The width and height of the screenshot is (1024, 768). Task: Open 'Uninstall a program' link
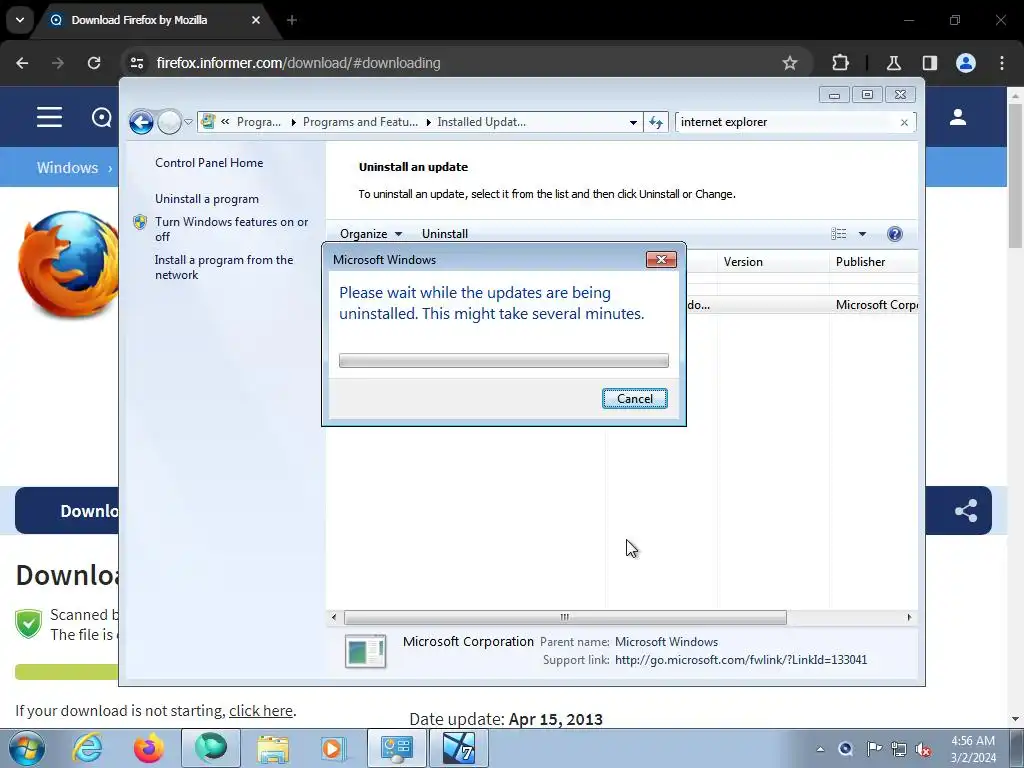click(x=206, y=199)
